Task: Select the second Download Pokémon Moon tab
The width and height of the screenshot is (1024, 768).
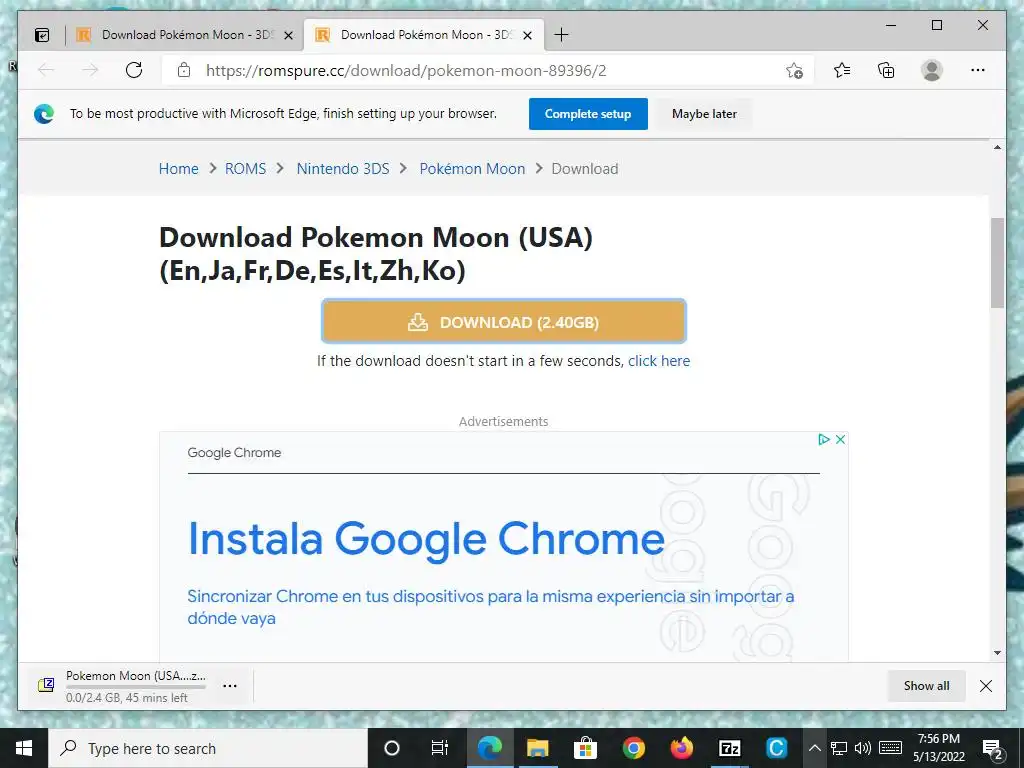Action: coord(424,35)
